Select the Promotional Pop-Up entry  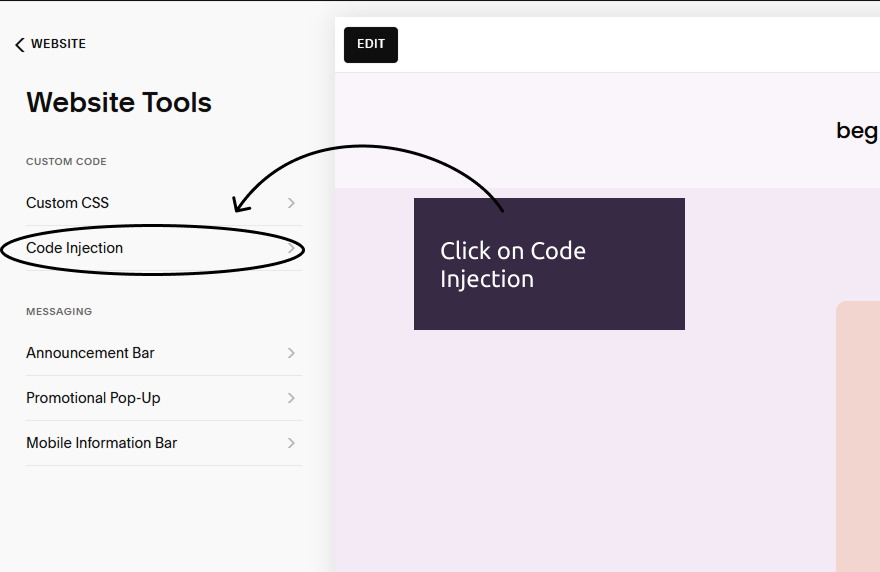[x=164, y=398]
